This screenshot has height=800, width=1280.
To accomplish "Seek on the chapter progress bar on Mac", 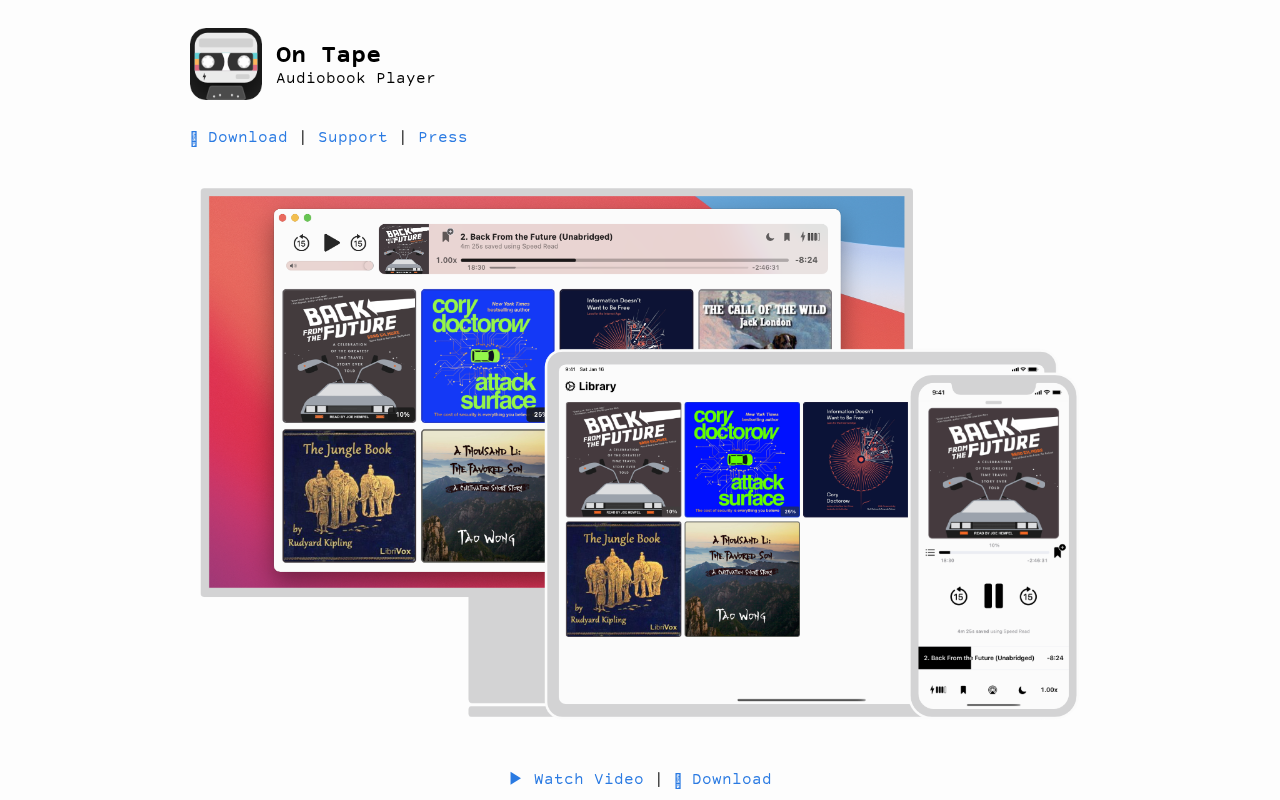I will click(624, 260).
